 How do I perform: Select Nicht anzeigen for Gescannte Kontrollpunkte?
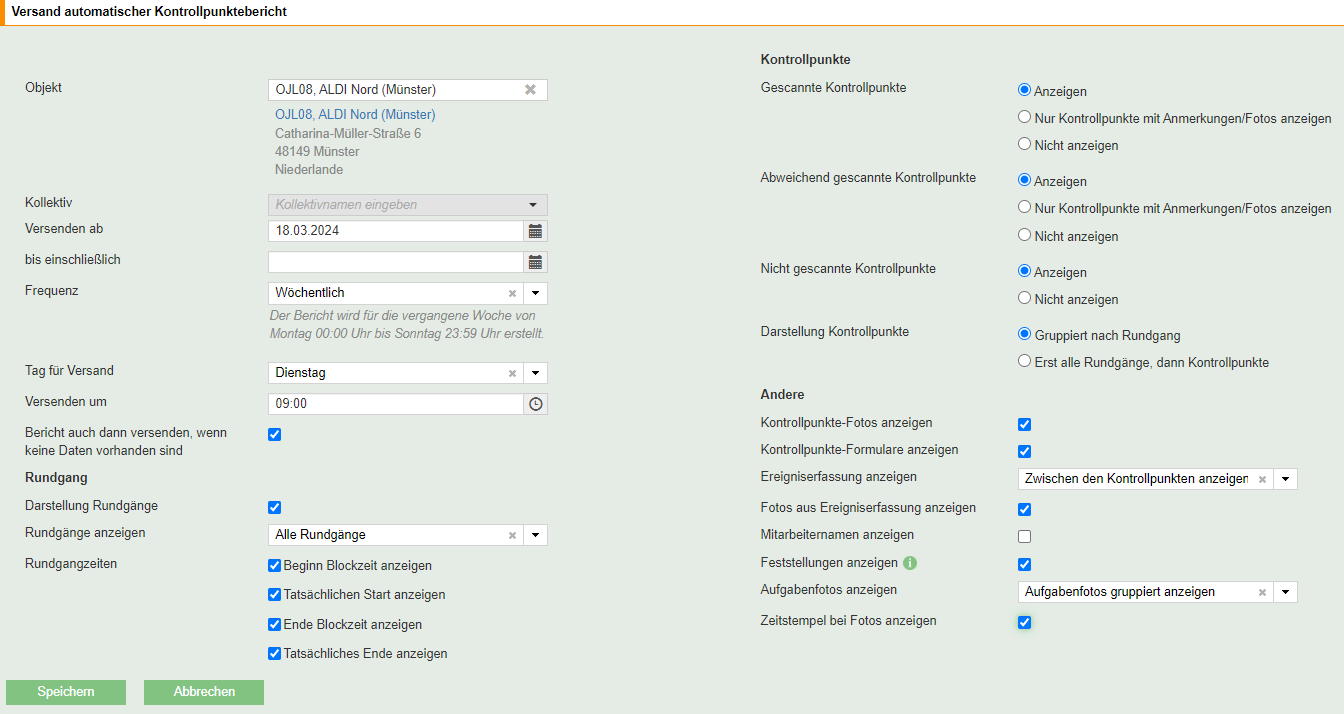(x=1024, y=144)
